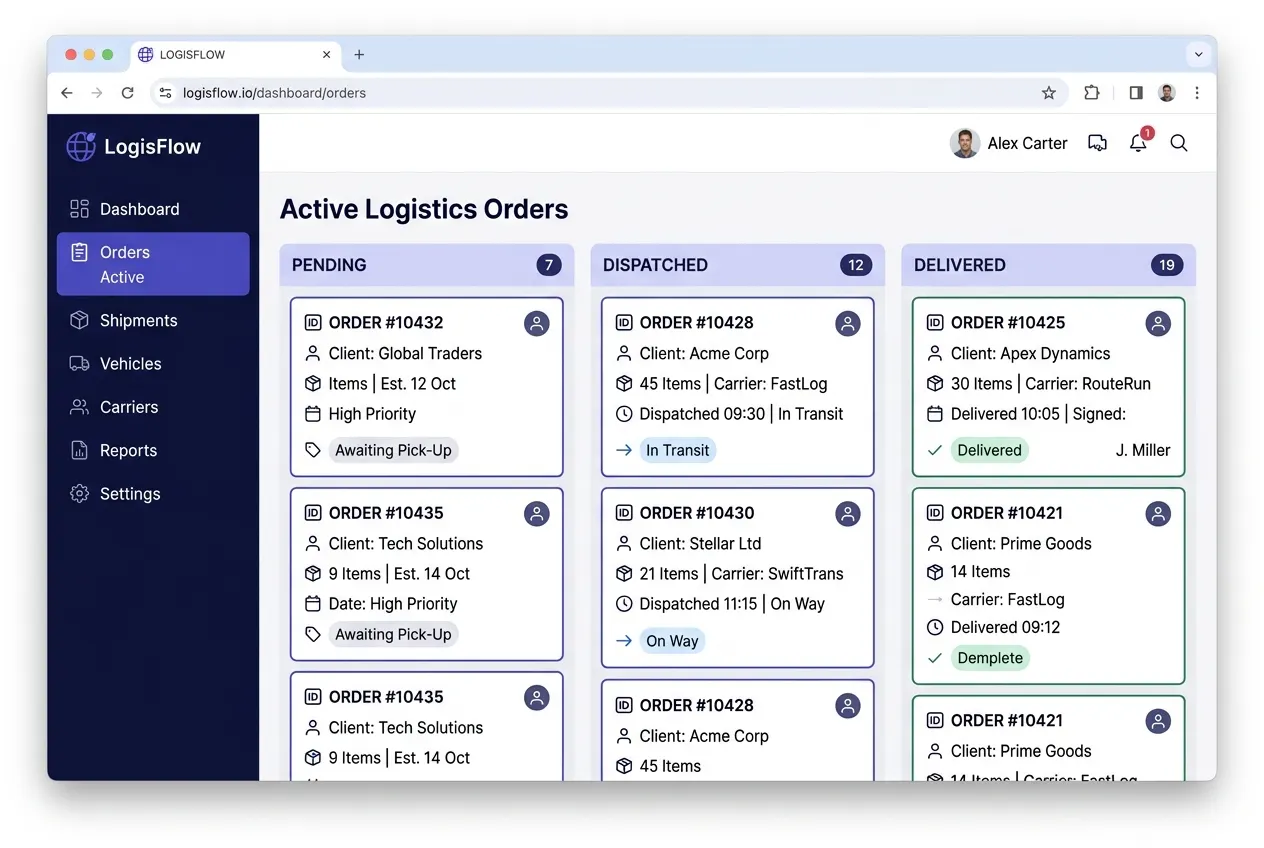Close the LOGISFLOW browser tab
The height and width of the screenshot is (848, 1264).
pyautogui.click(x=326, y=55)
